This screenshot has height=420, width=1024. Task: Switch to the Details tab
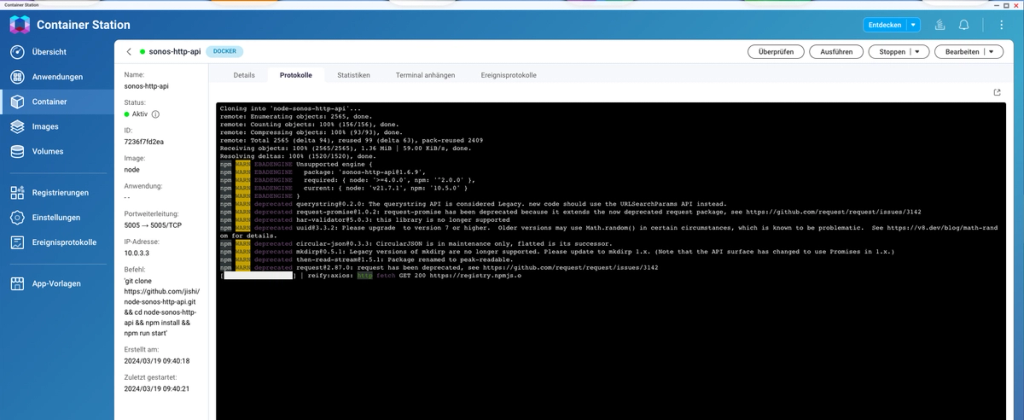244,75
